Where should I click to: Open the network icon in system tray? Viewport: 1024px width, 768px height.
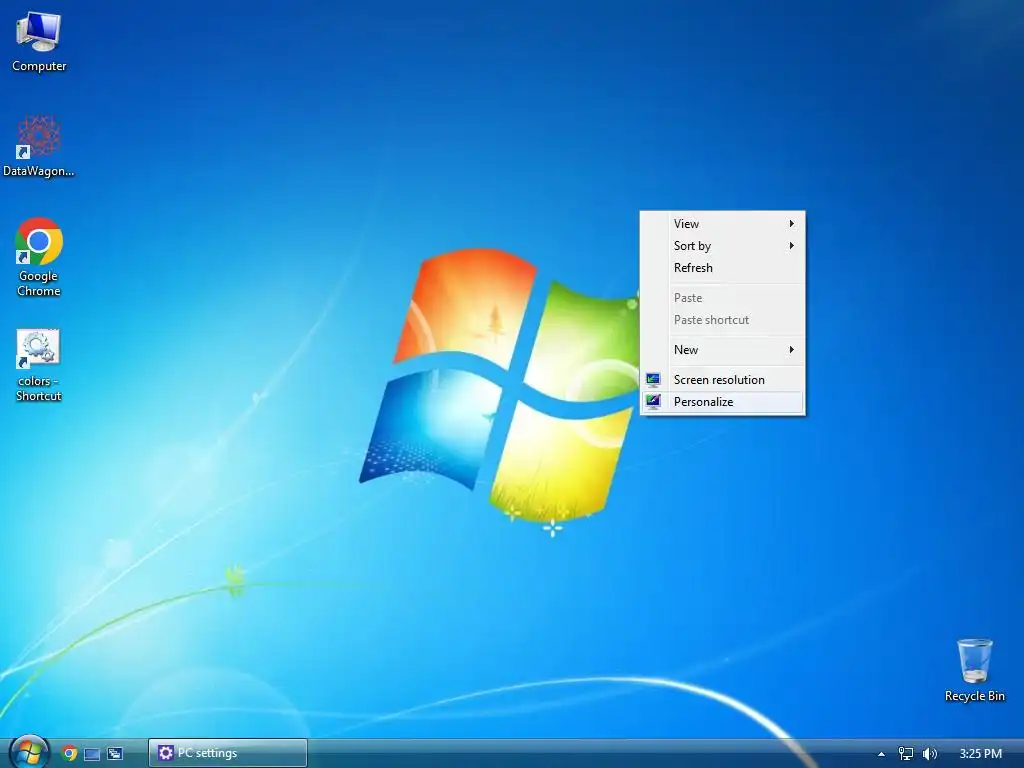[906, 754]
